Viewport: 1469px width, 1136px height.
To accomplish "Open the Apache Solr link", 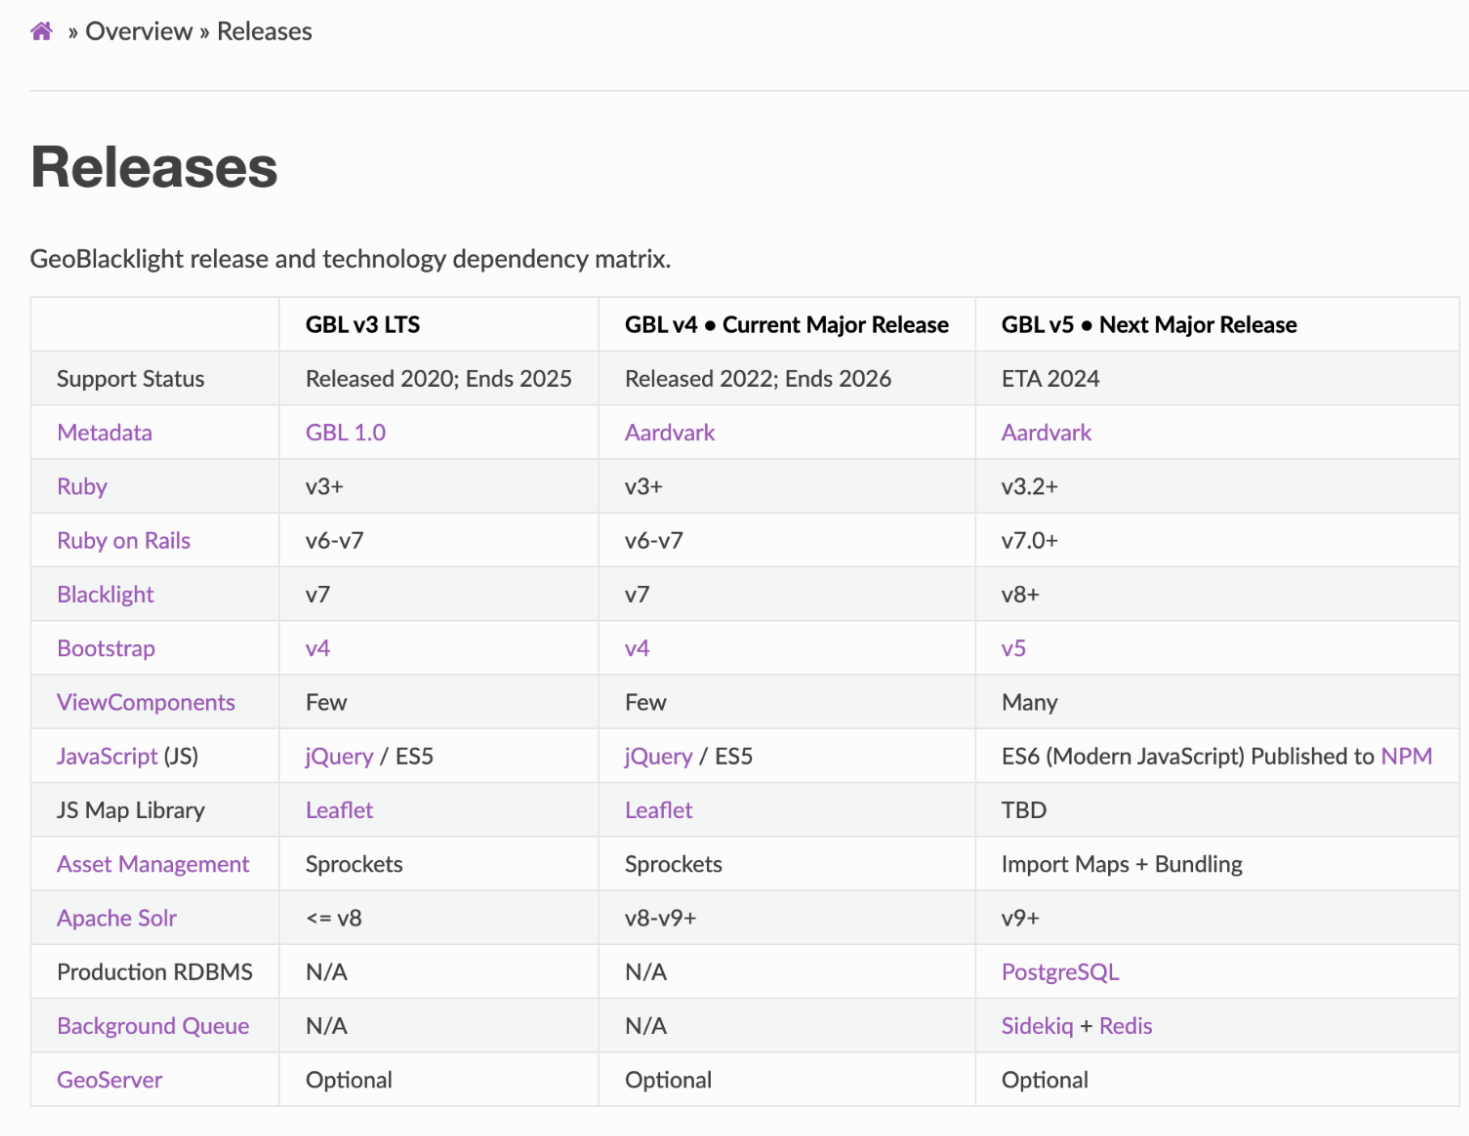I will point(117,918).
